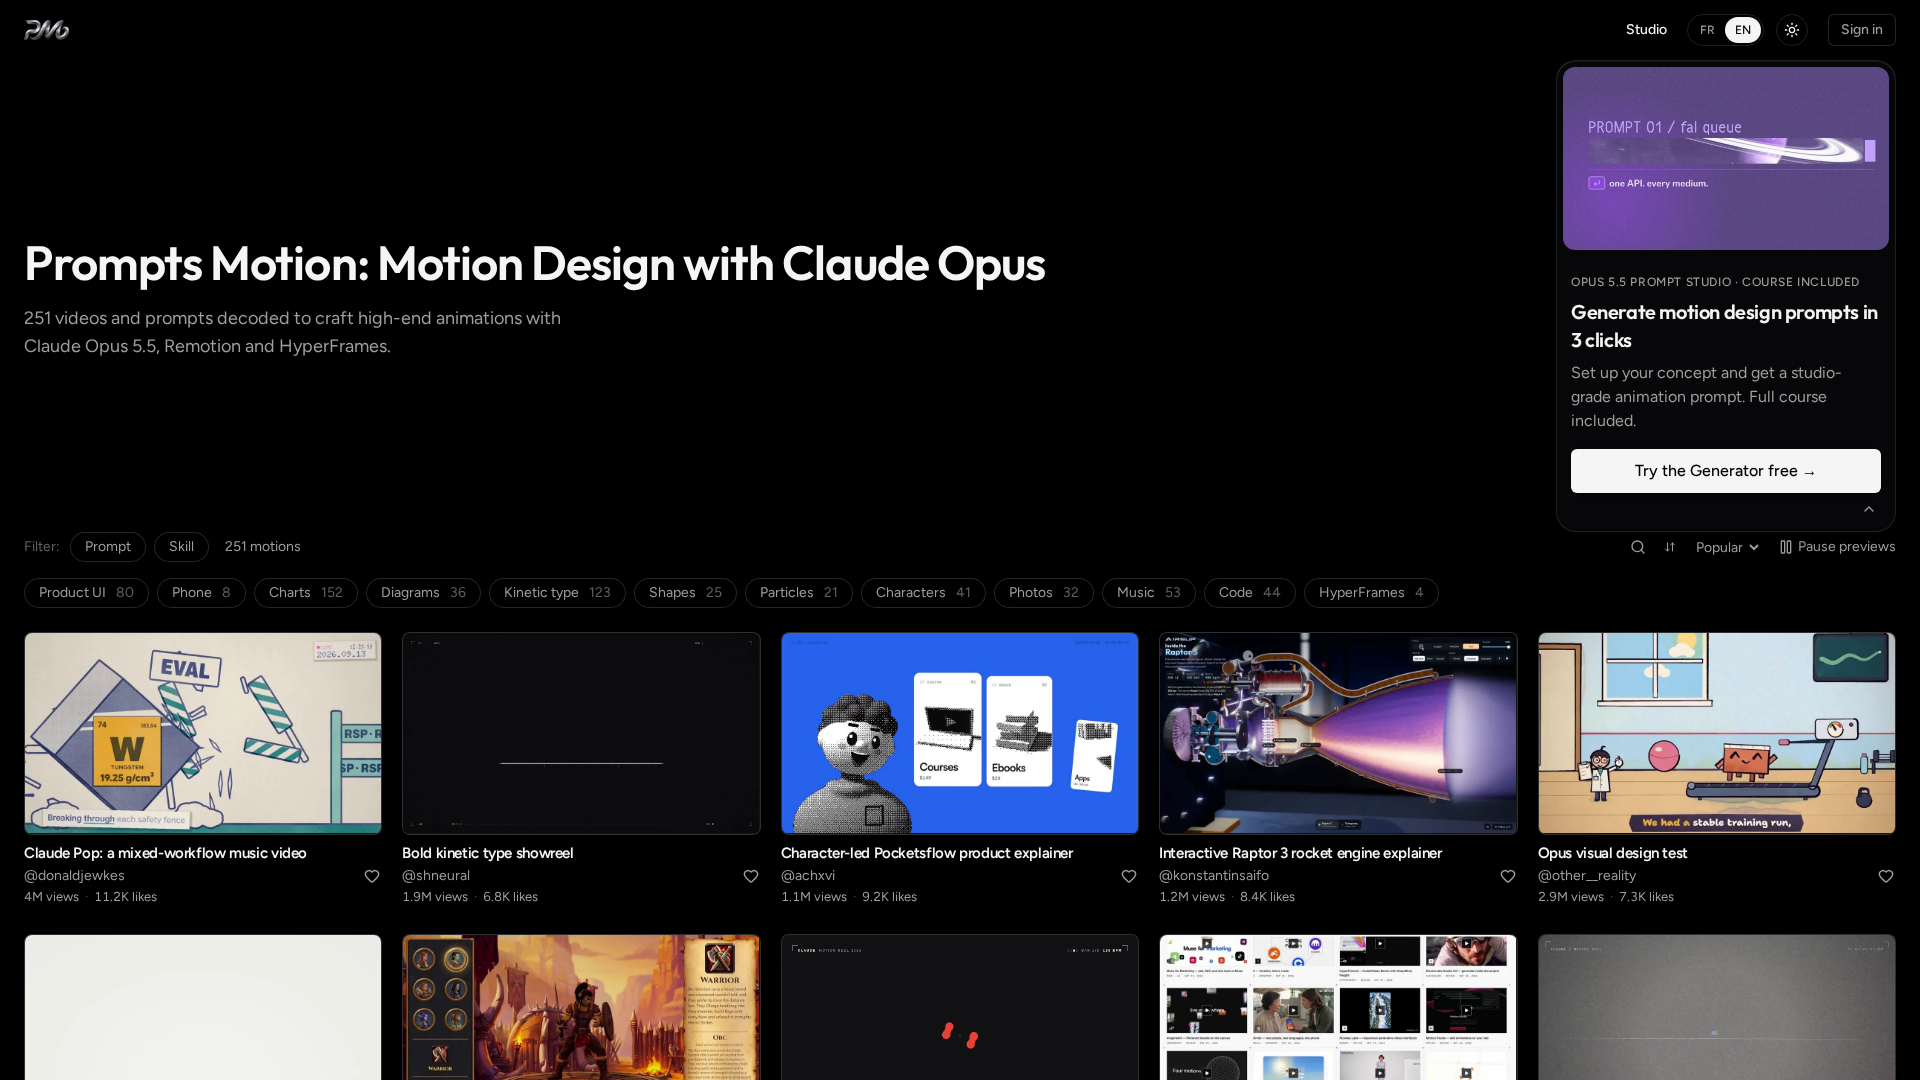Viewport: 1920px width, 1080px height.
Task: Open the Opus visual design test thumbnail
Action: [x=1716, y=733]
